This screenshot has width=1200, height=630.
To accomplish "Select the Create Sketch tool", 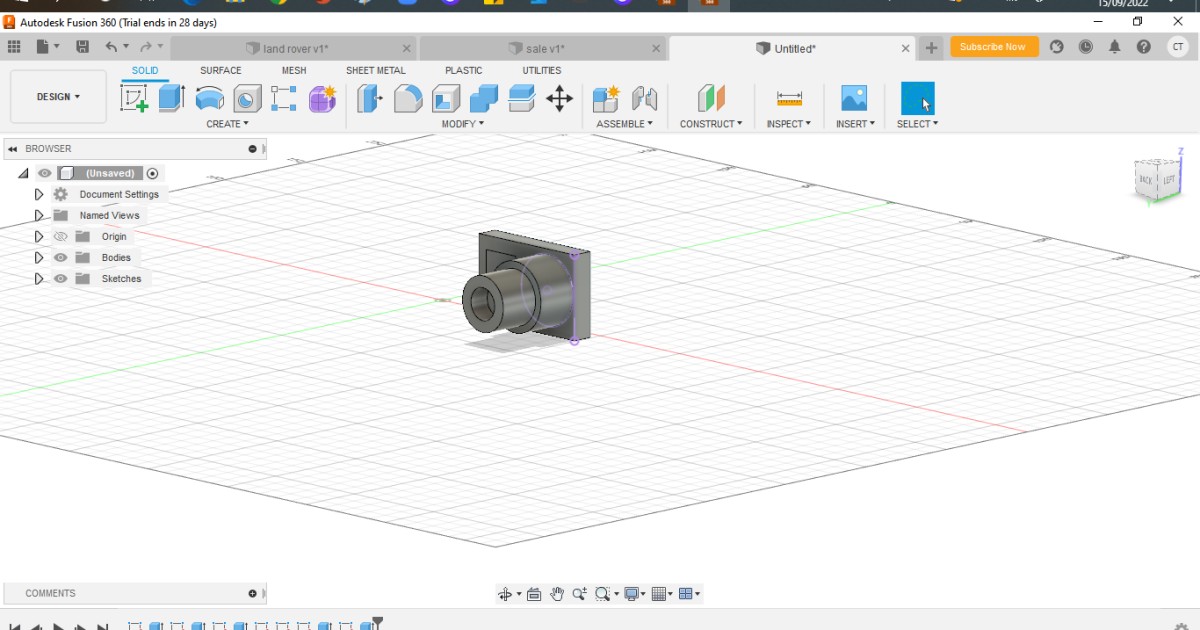I will pyautogui.click(x=135, y=97).
